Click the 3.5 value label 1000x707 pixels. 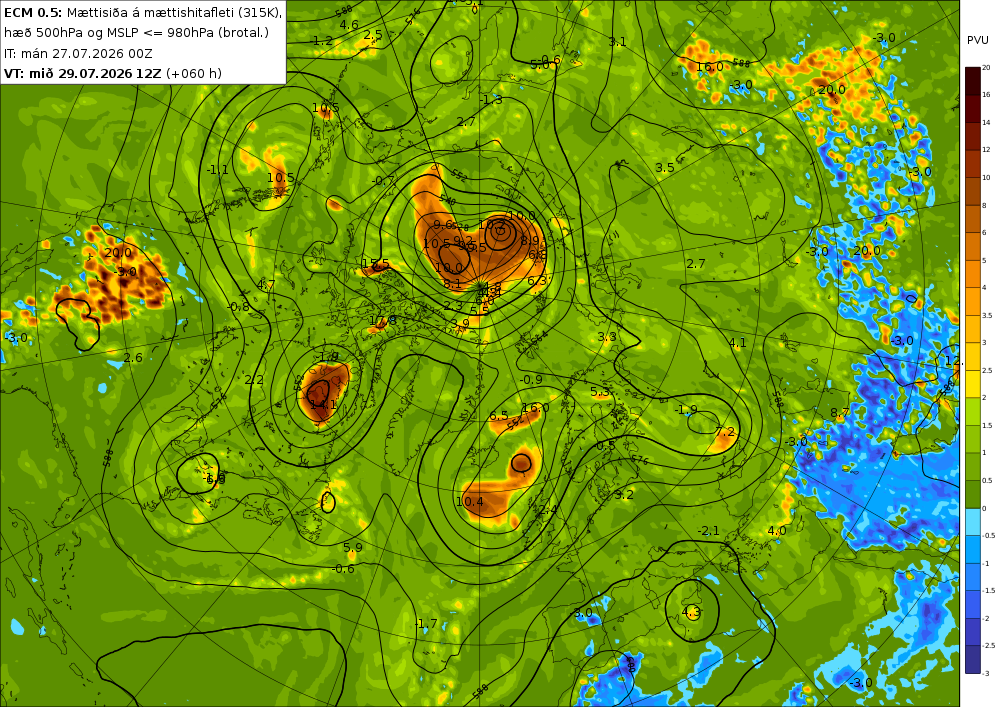pyautogui.click(x=665, y=168)
